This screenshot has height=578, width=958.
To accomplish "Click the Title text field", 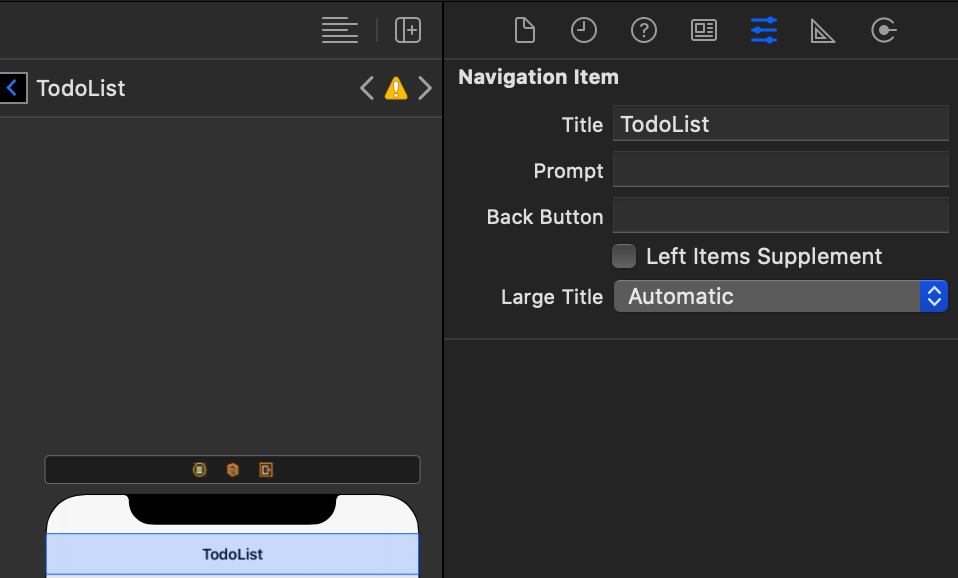I will click(x=780, y=124).
